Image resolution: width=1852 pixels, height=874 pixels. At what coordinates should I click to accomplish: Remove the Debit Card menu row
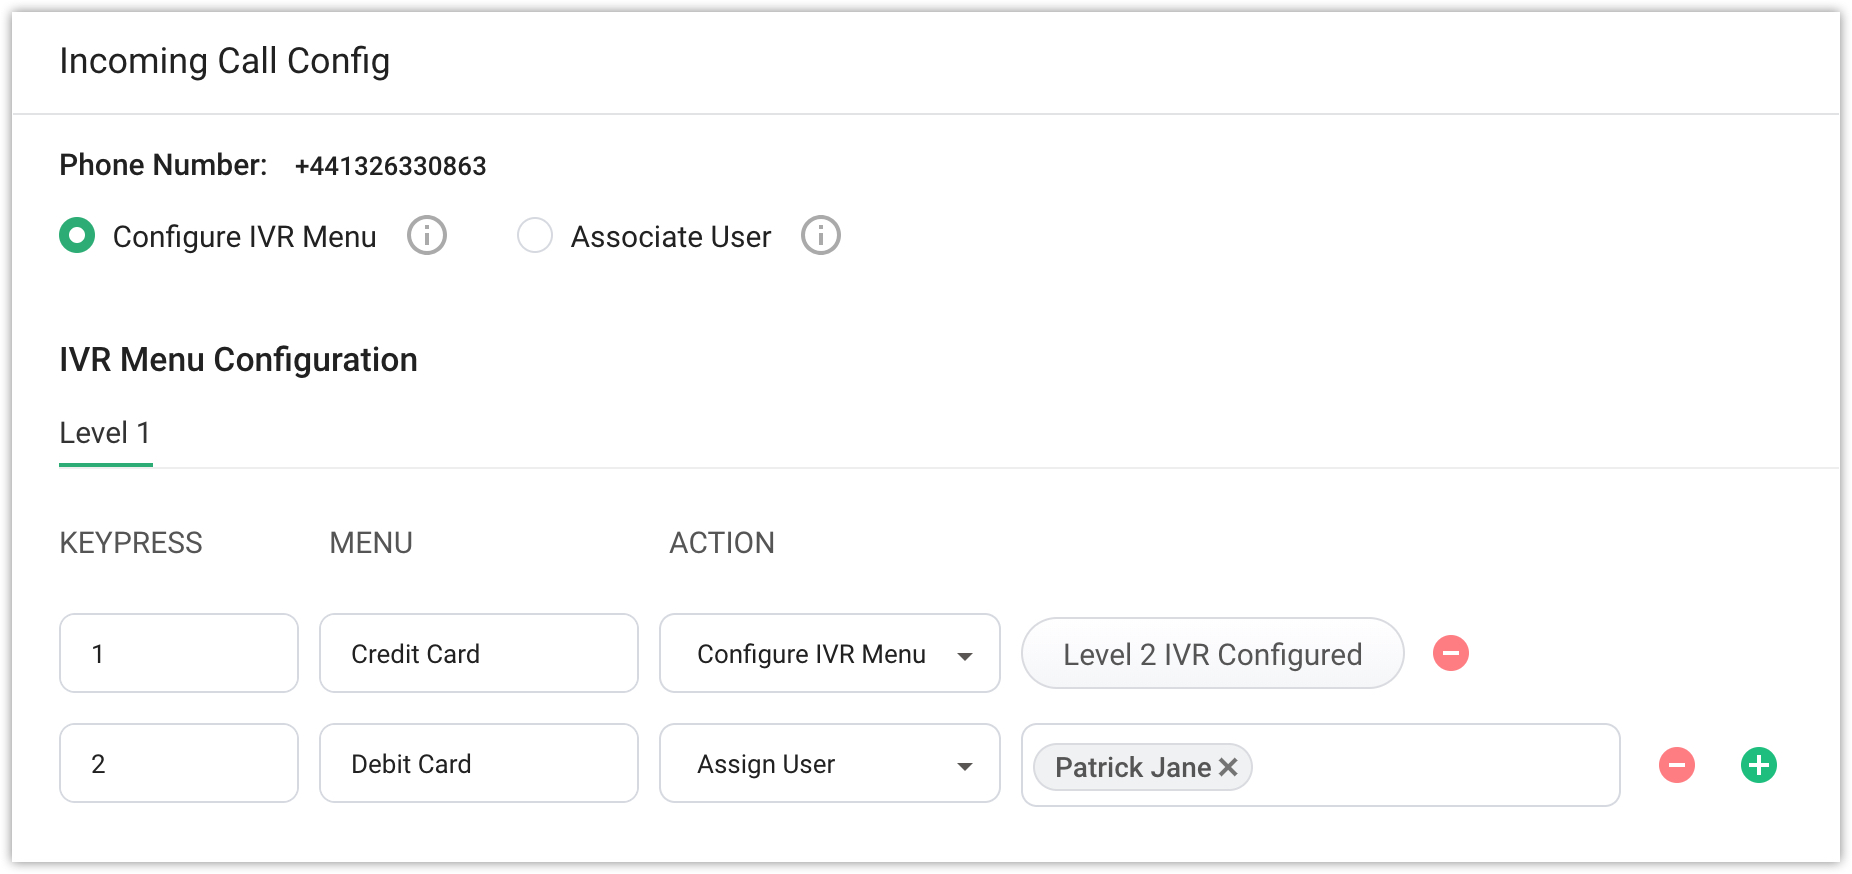pyautogui.click(x=1677, y=765)
